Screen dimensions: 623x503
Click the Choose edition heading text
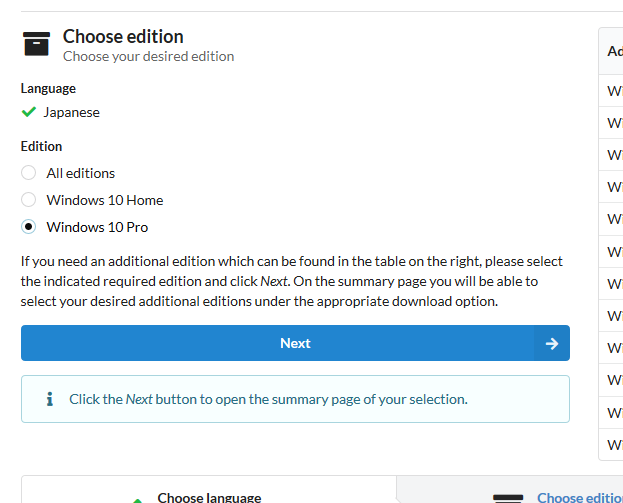(123, 37)
